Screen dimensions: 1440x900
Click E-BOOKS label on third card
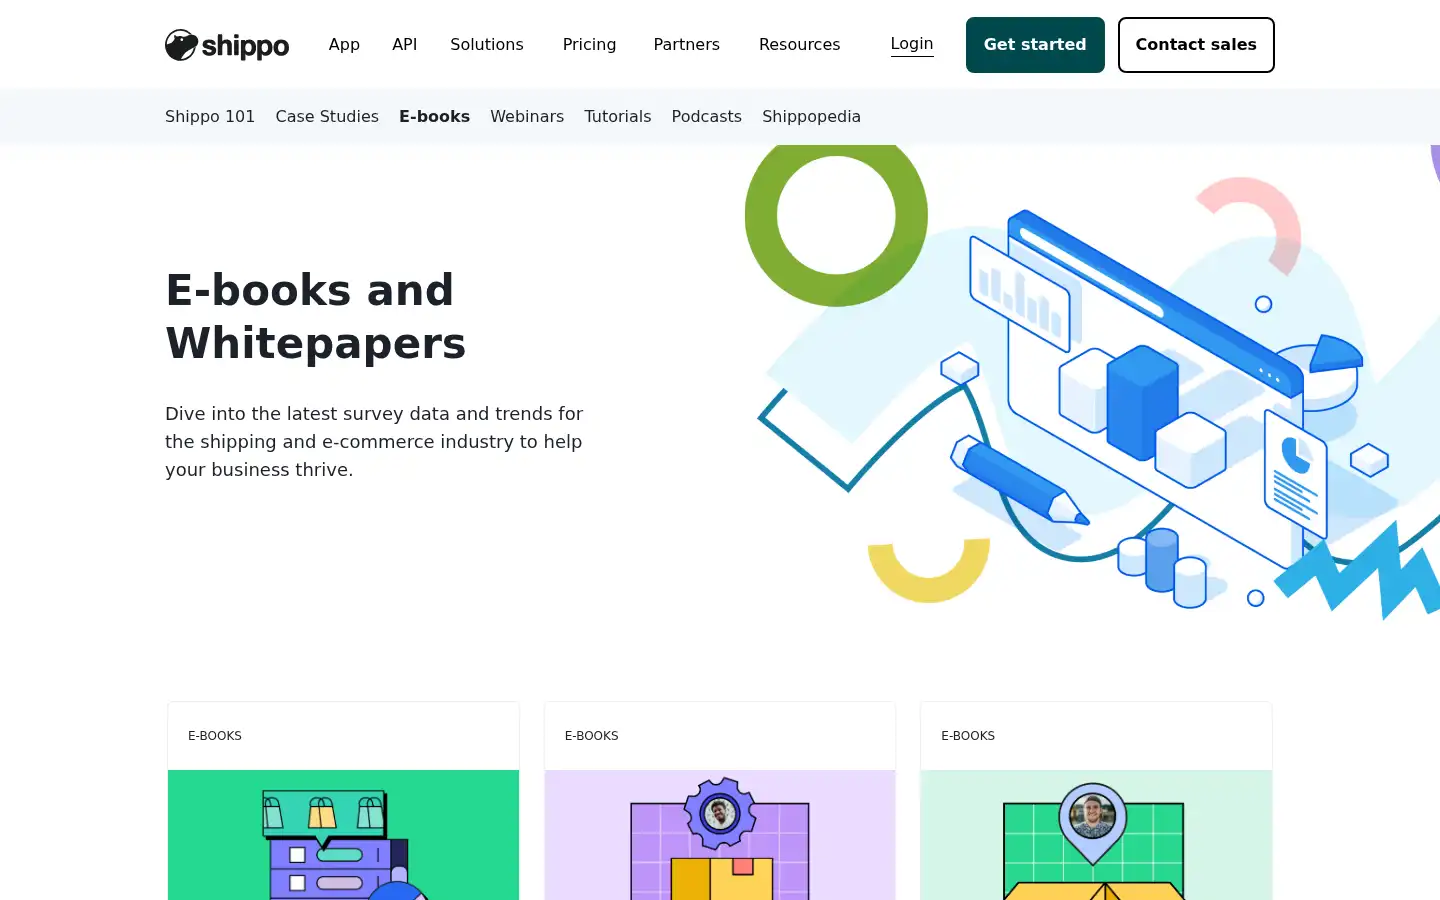pyautogui.click(x=968, y=736)
